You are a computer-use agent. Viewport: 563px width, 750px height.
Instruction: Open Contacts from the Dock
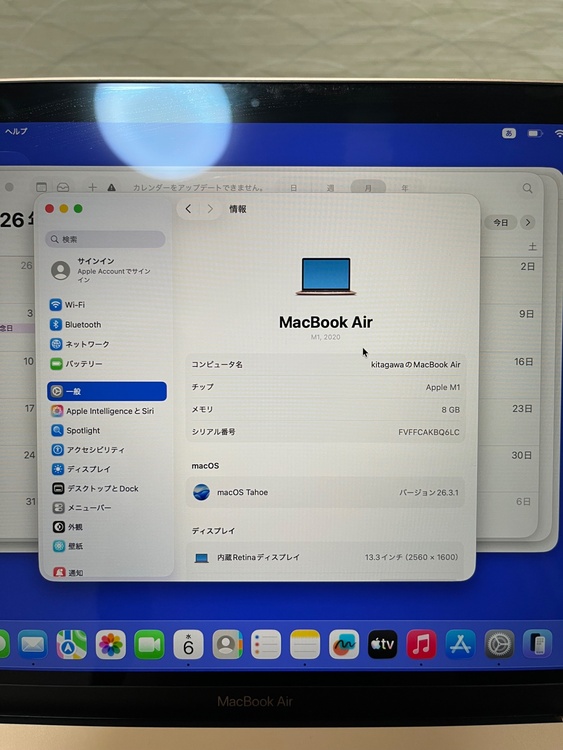tap(227, 644)
